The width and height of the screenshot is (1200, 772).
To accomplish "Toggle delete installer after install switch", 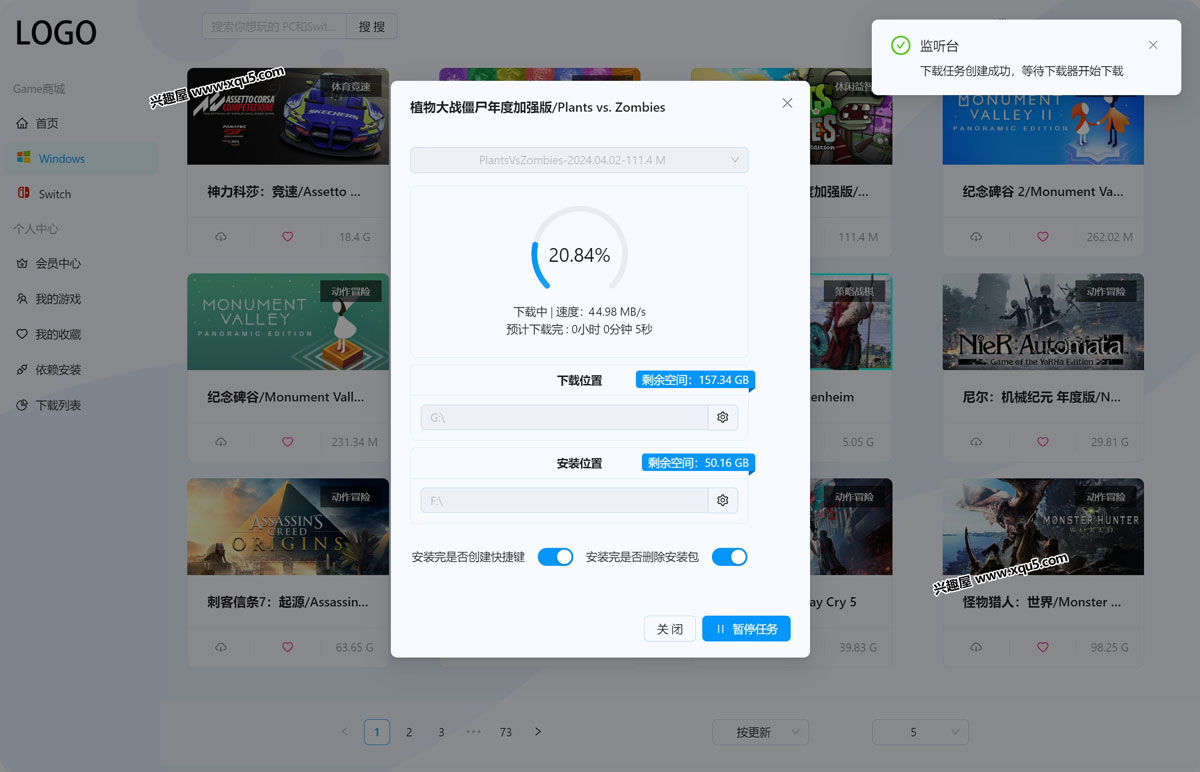I will (x=730, y=557).
